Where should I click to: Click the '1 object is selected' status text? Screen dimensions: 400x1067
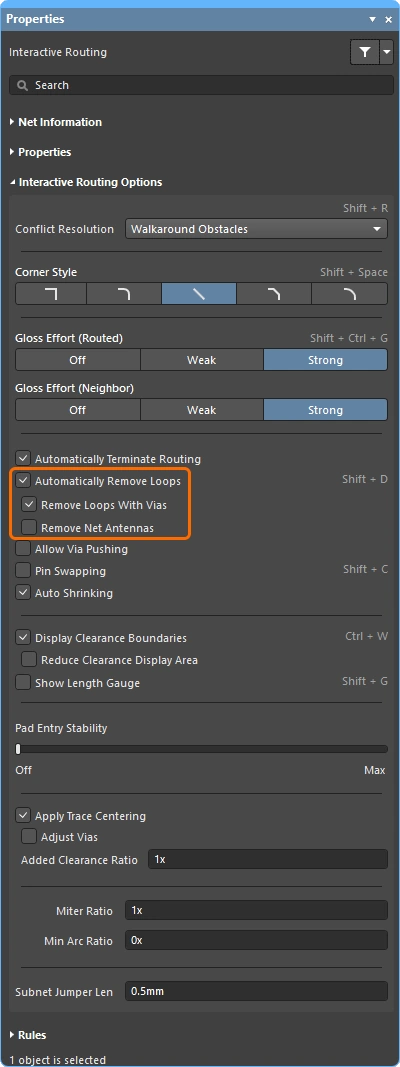point(58,1060)
